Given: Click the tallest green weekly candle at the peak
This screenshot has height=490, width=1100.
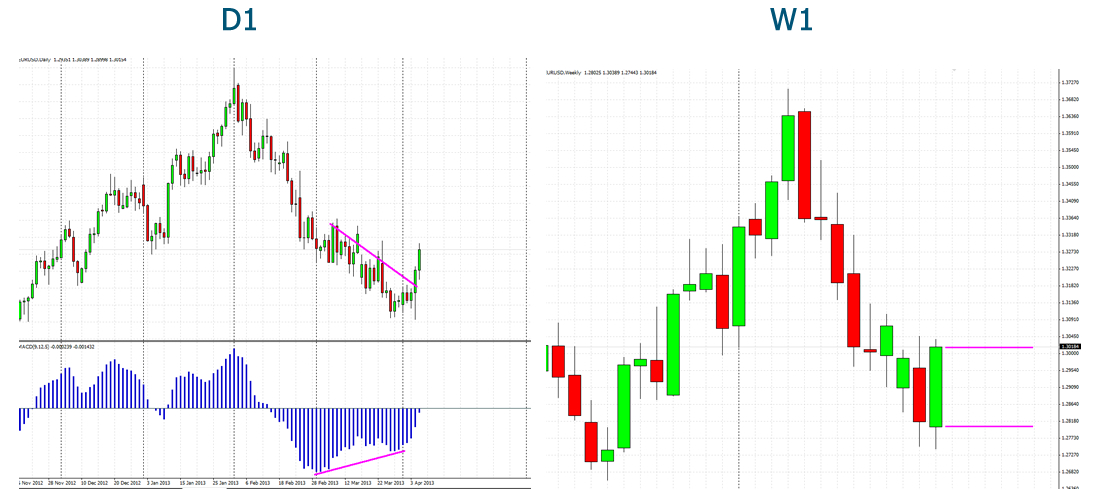Looking at the screenshot, I should [x=788, y=147].
